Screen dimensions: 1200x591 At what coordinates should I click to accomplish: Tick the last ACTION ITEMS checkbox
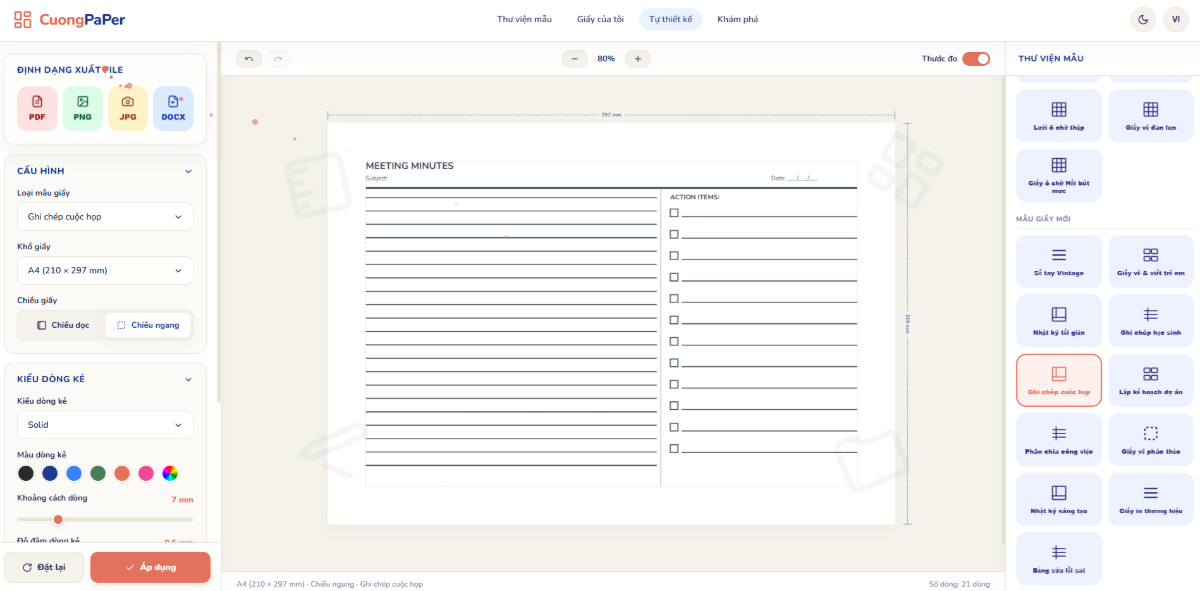tap(674, 448)
